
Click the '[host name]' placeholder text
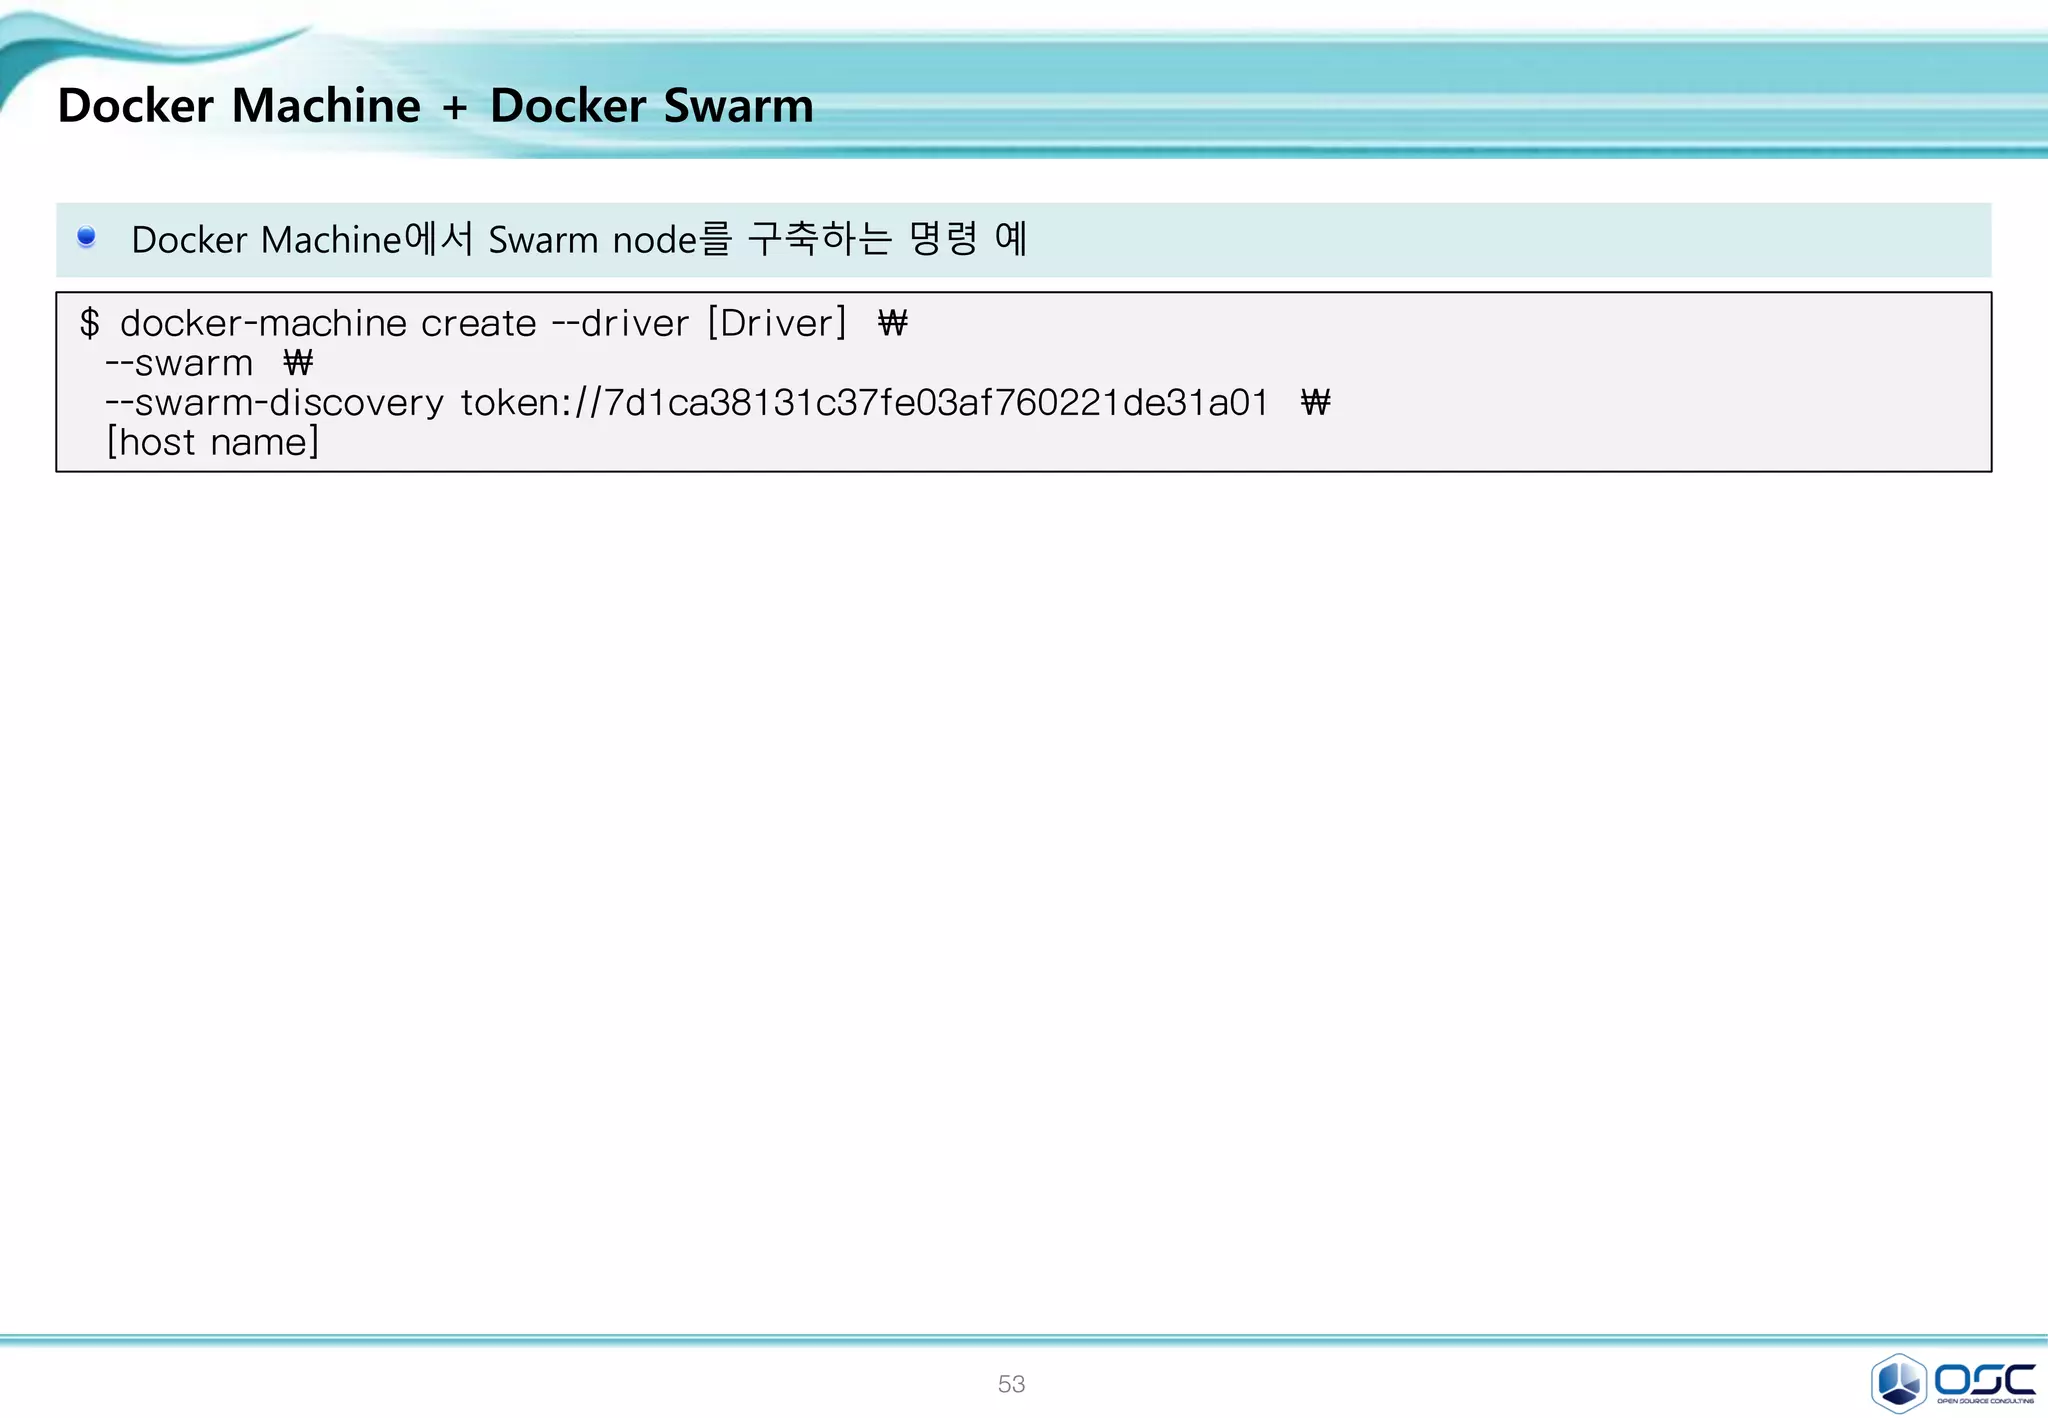(212, 442)
